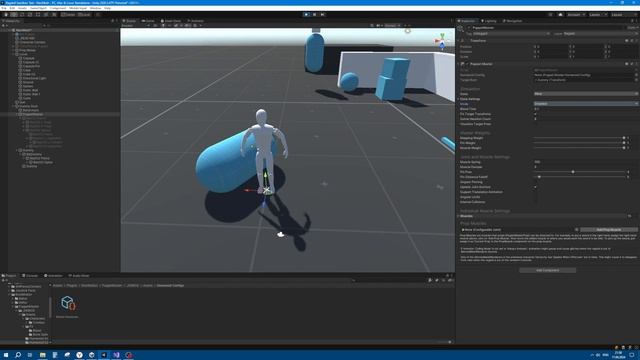Open the File menu
640x360 pixels.
pyautogui.click(x=4, y=8)
